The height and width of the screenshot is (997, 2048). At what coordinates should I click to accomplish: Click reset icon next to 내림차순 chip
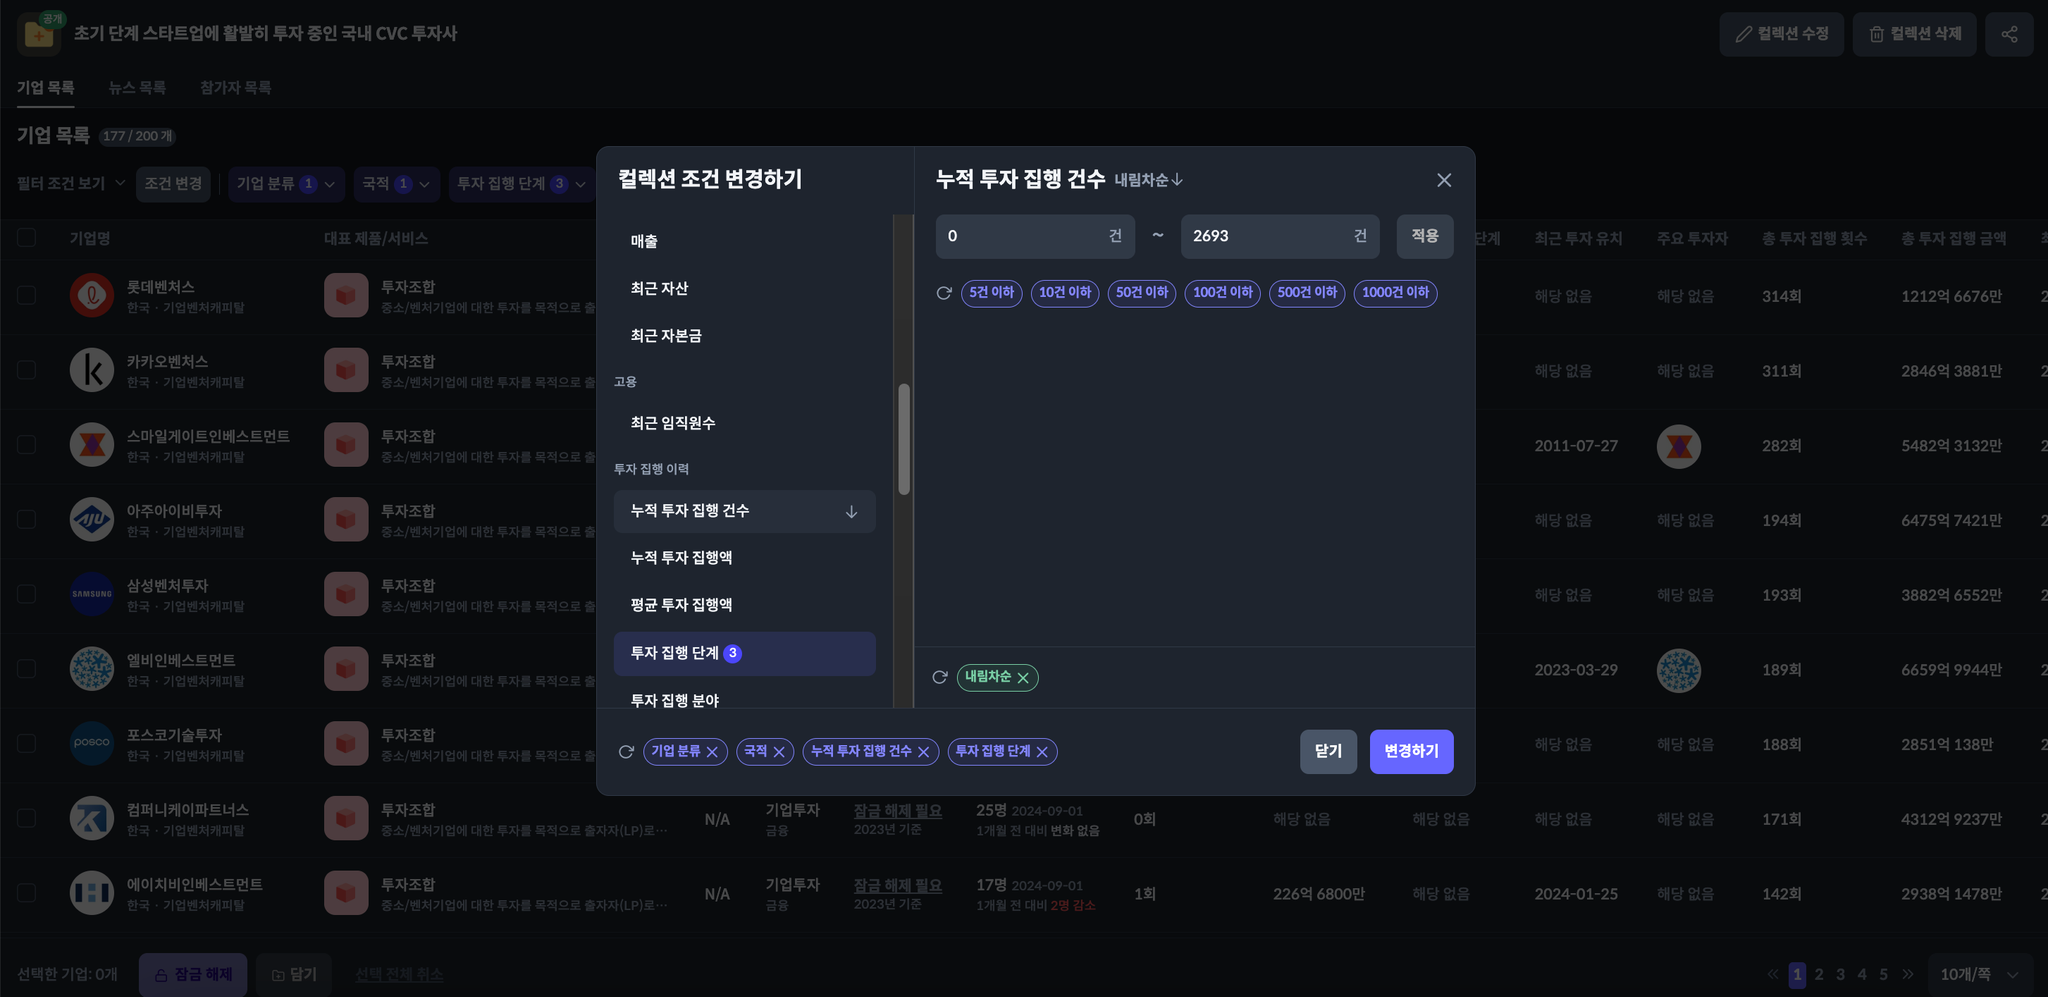[x=939, y=677]
